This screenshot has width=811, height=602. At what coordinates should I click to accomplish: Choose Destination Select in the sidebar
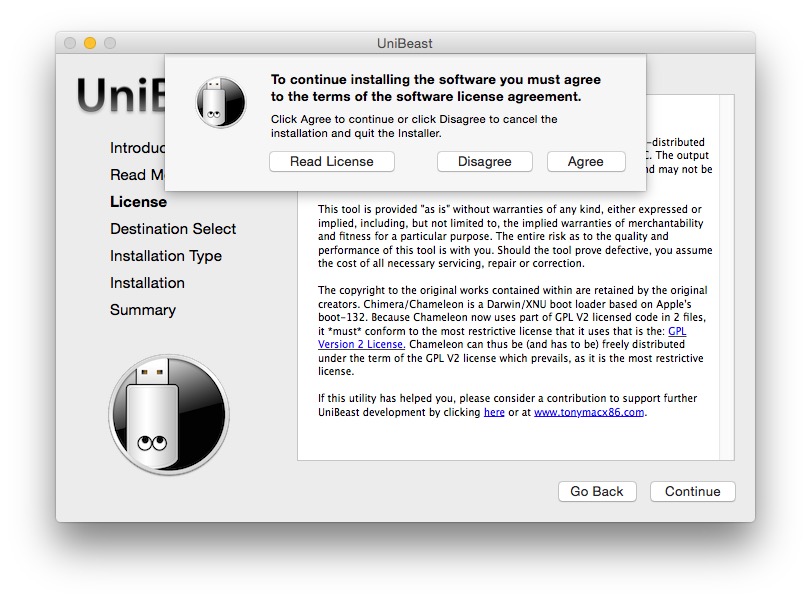(173, 229)
